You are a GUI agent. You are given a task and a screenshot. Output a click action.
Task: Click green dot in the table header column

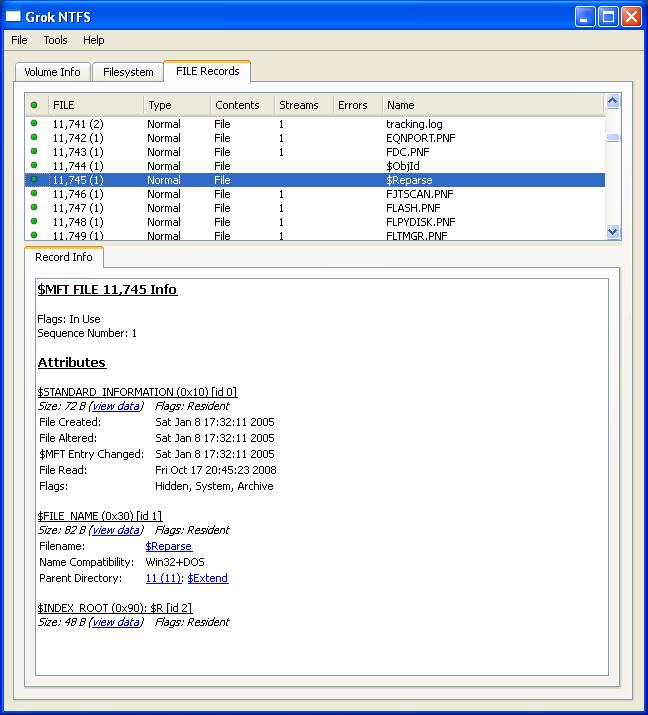pyautogui.click(x=34, y=105)
